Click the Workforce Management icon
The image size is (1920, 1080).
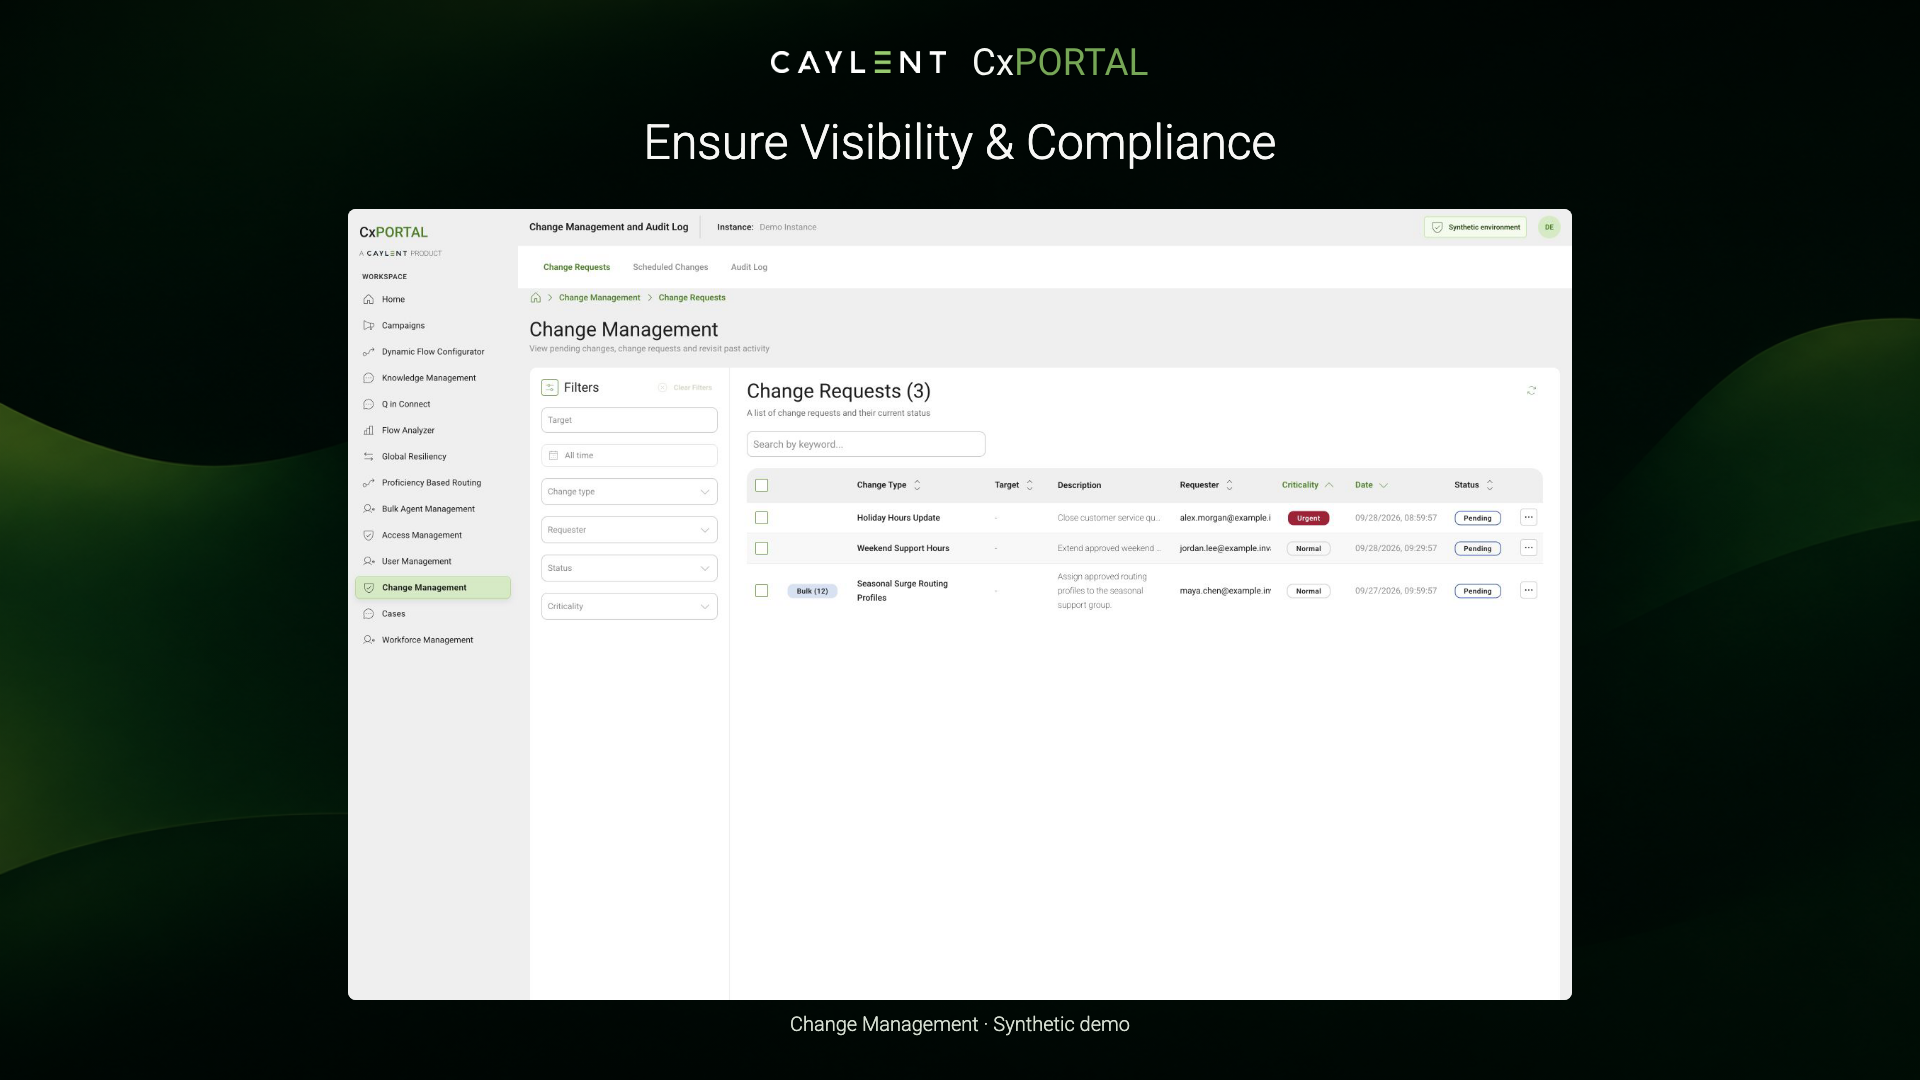369,640
